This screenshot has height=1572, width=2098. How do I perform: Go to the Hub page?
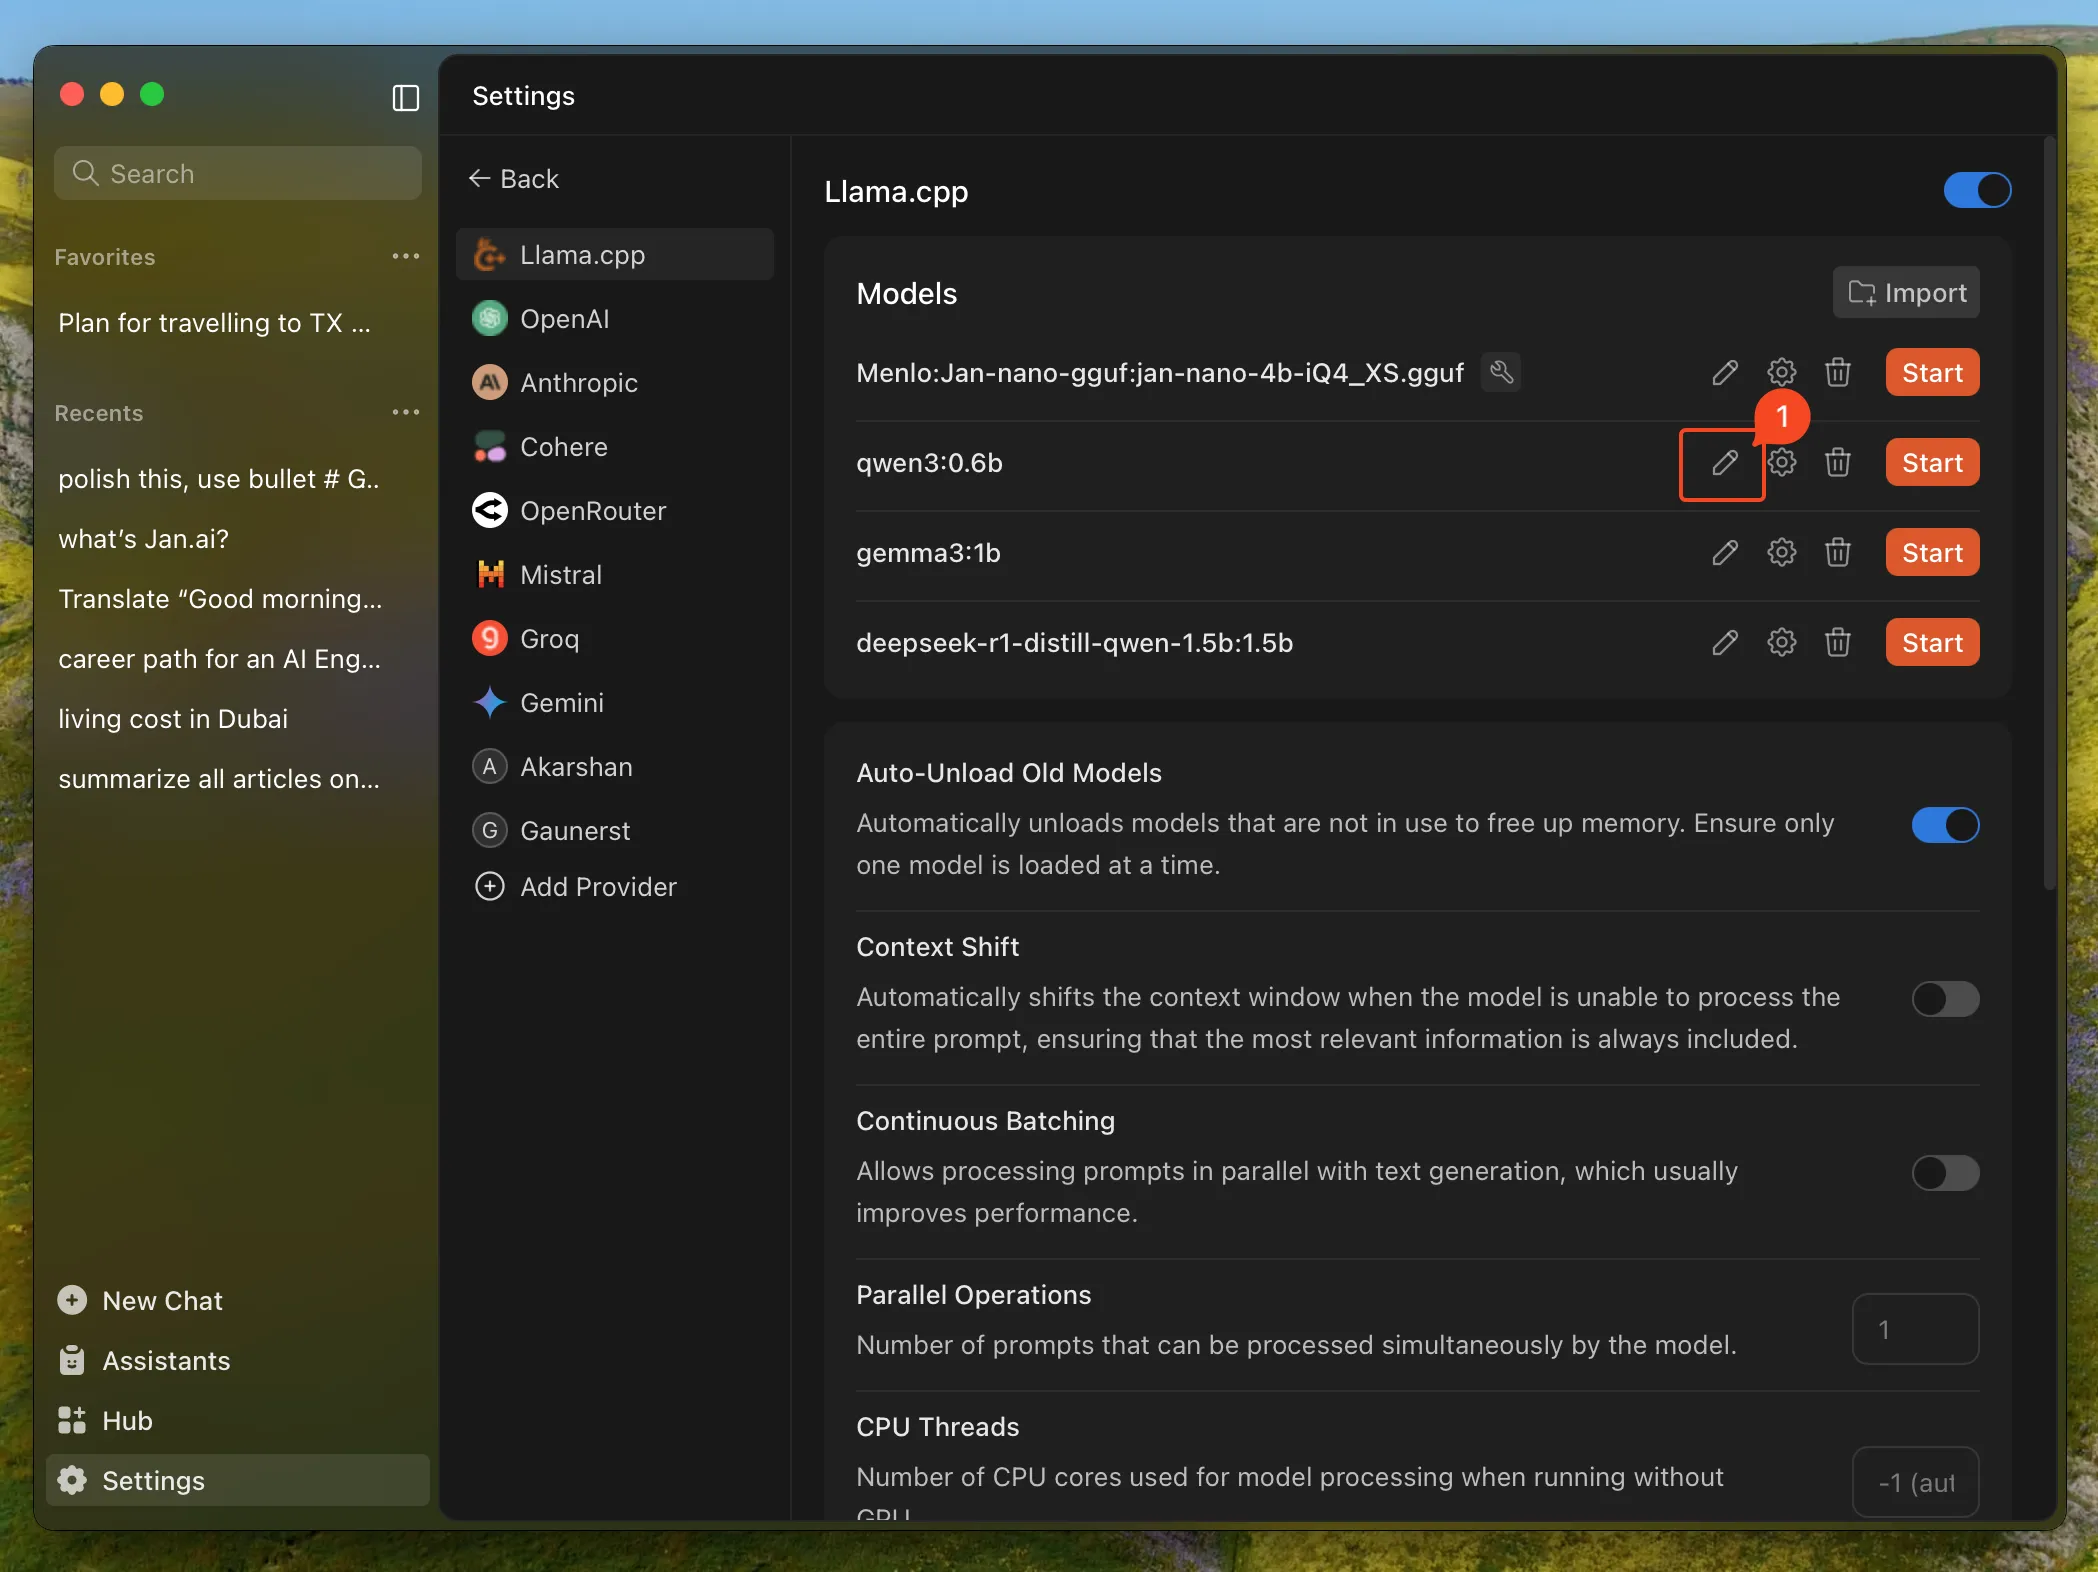pyautogui.click(x=127, y=1421)
